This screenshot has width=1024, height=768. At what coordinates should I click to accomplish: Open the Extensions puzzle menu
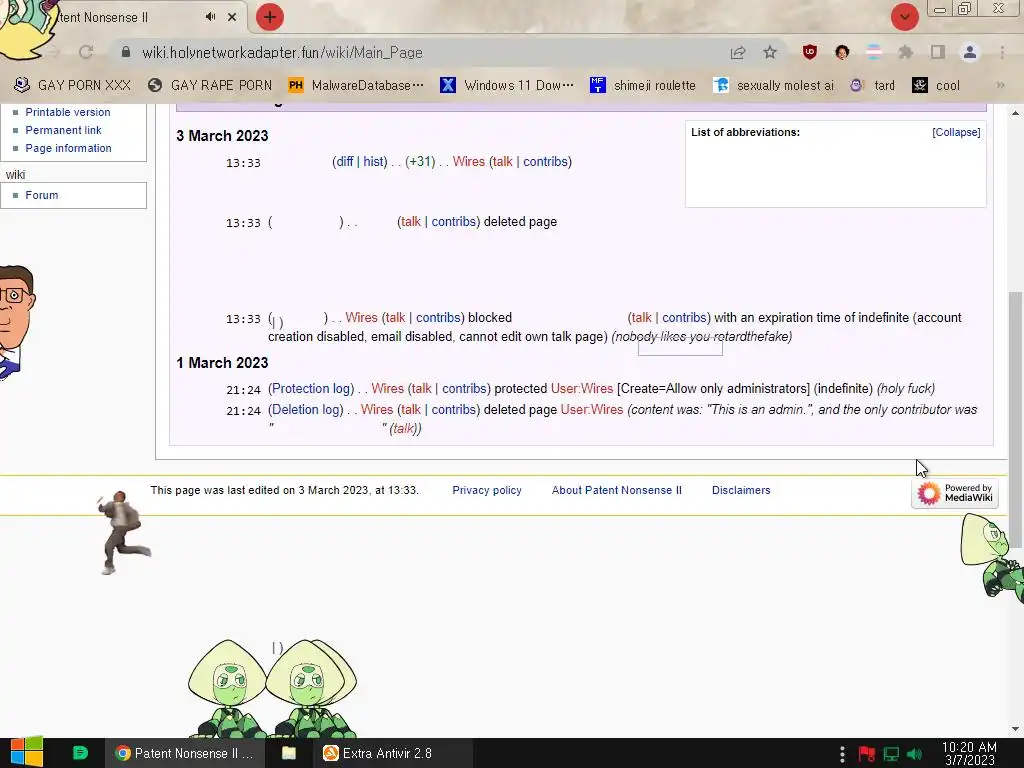point(905,52)
